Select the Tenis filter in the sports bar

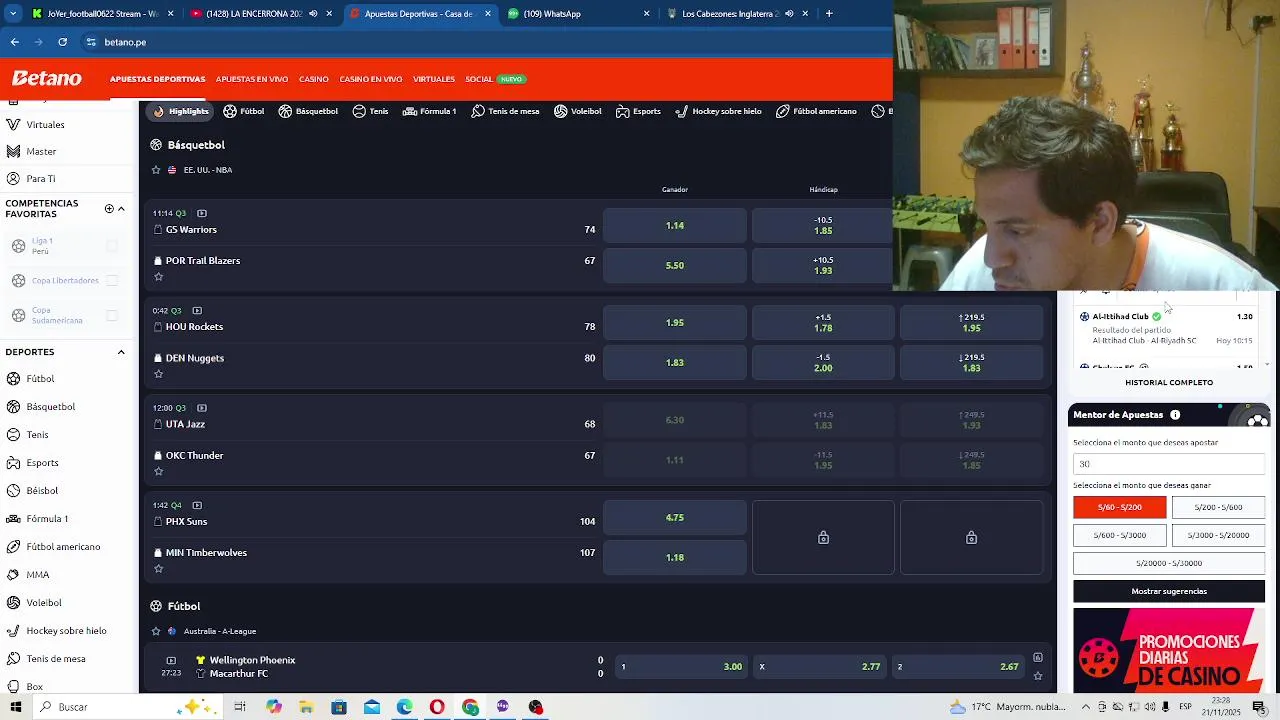tap(370, 111)
